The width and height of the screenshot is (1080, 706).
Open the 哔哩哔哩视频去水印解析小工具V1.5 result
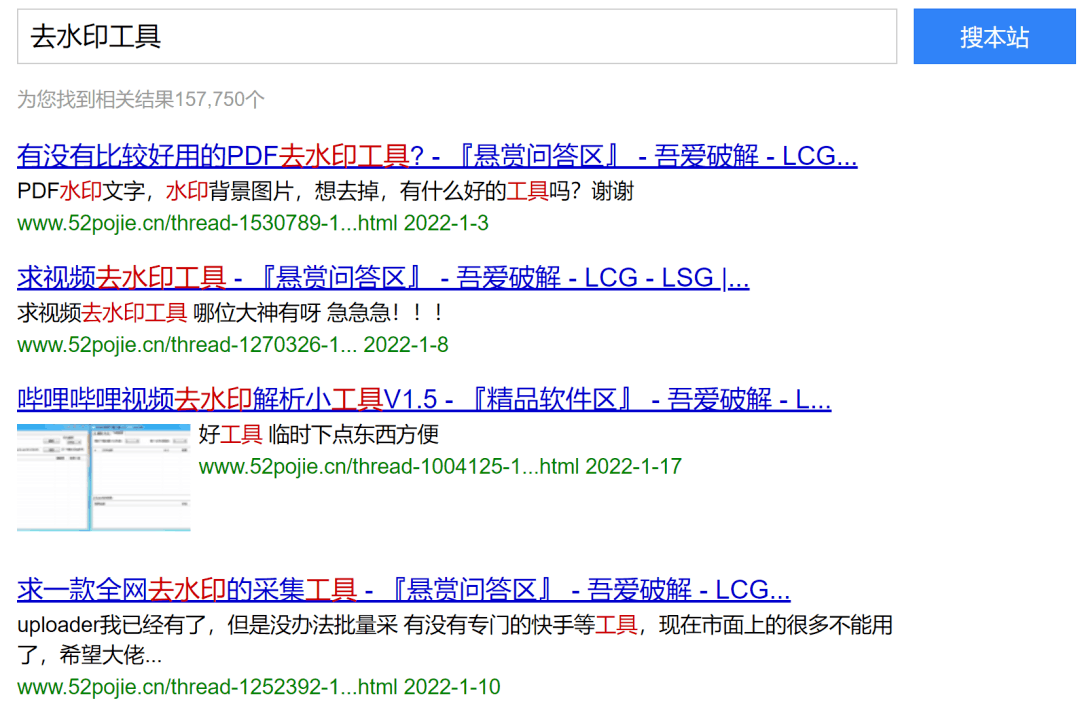424,399
